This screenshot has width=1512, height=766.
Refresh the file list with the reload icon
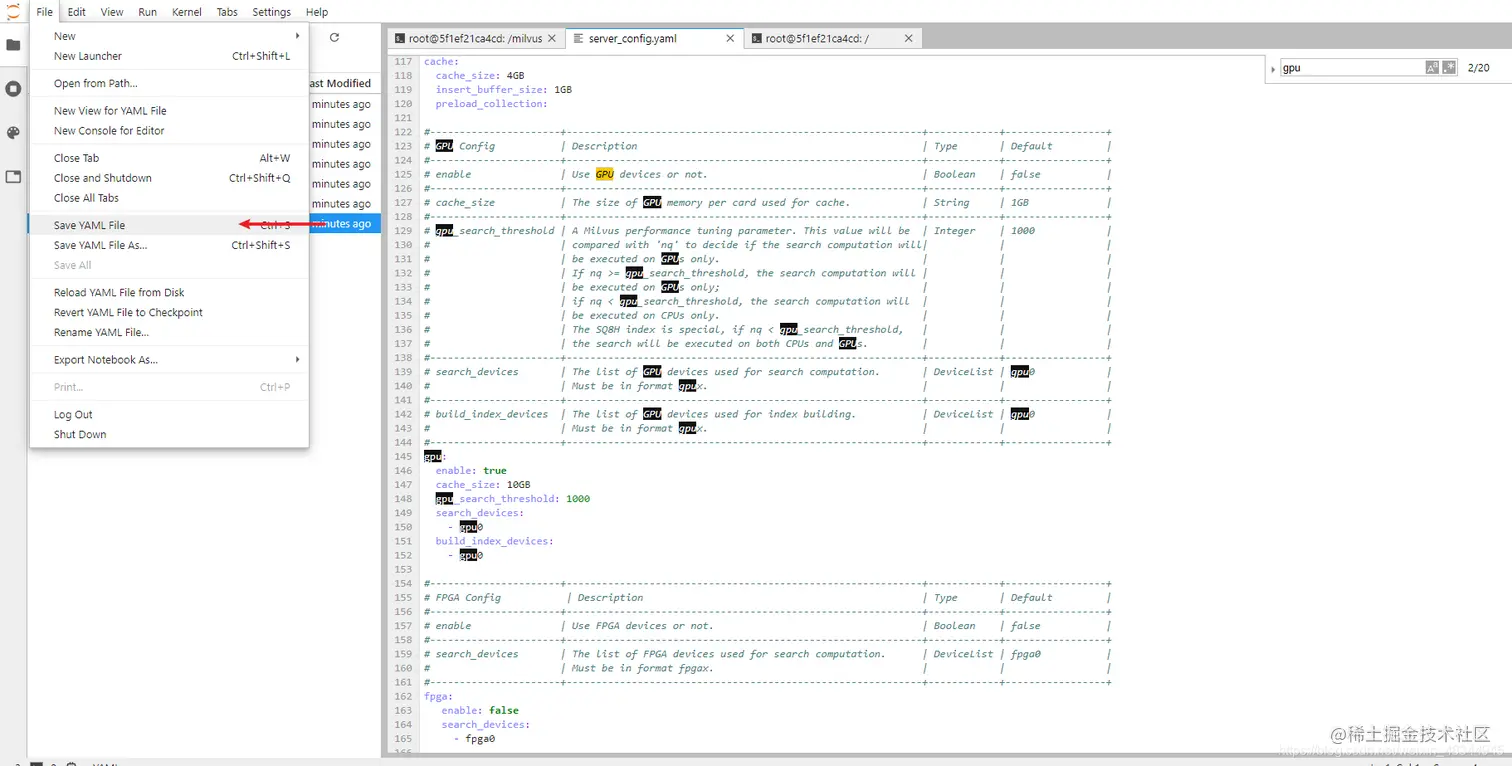(334, 37)
